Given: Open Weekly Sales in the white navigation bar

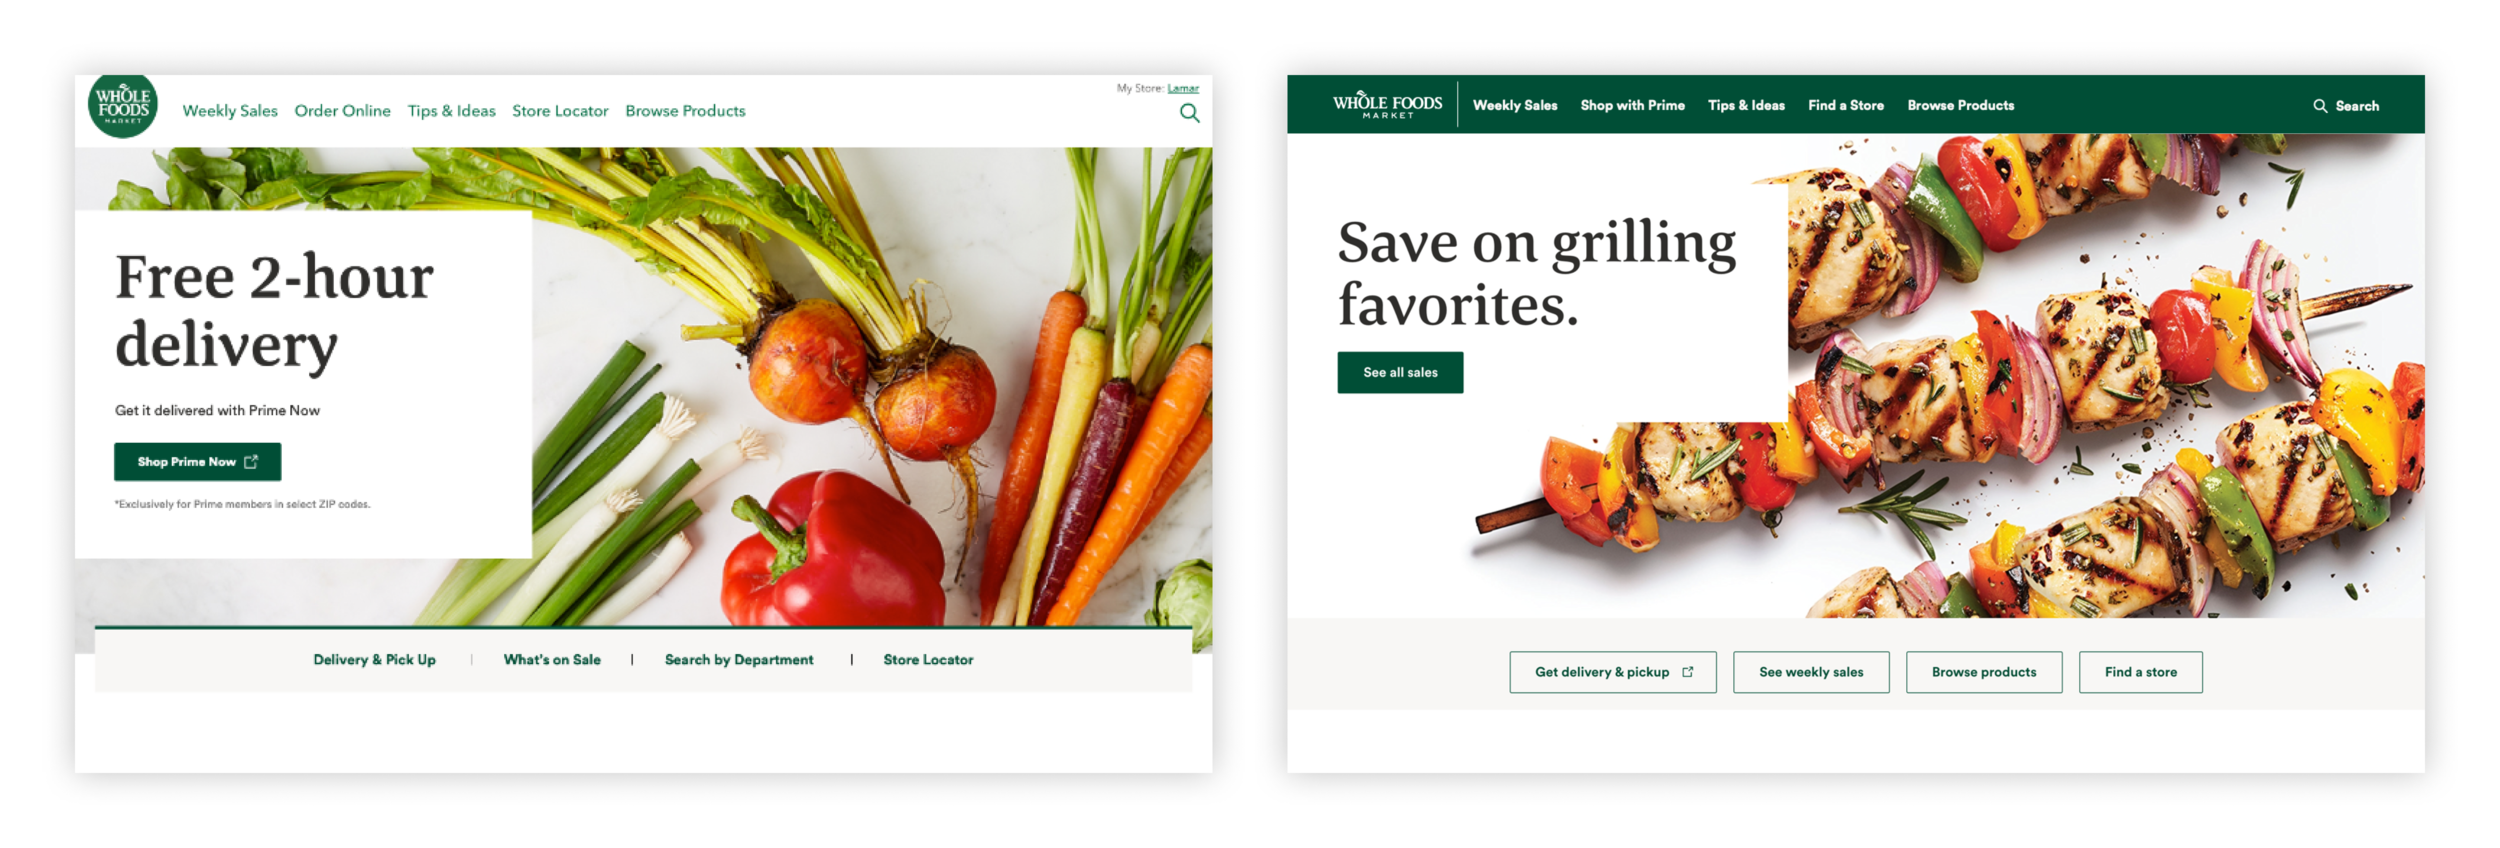Looking at the screenshot, I should pyautogui.click(x=230, y=111).
